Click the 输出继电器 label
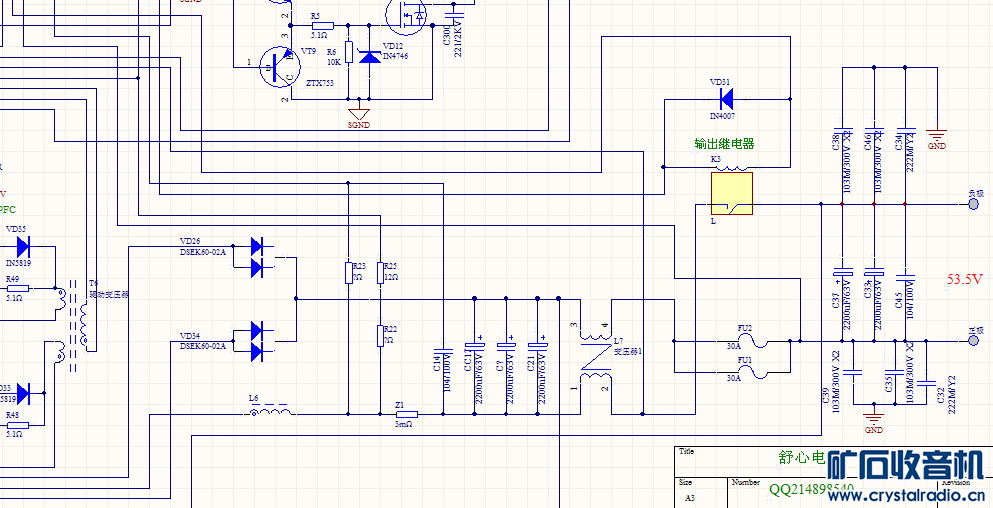Image resolution: width=993 pixels, height=508 pixels. tap(724, 144)
